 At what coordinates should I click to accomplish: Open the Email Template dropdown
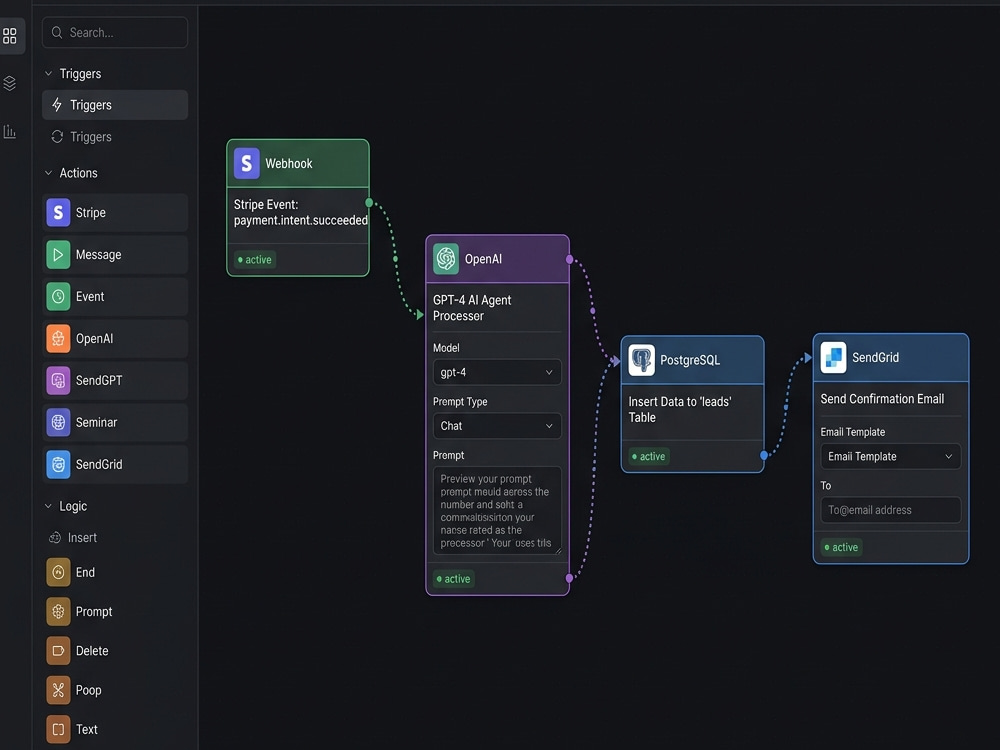click(x=890, y=457)
